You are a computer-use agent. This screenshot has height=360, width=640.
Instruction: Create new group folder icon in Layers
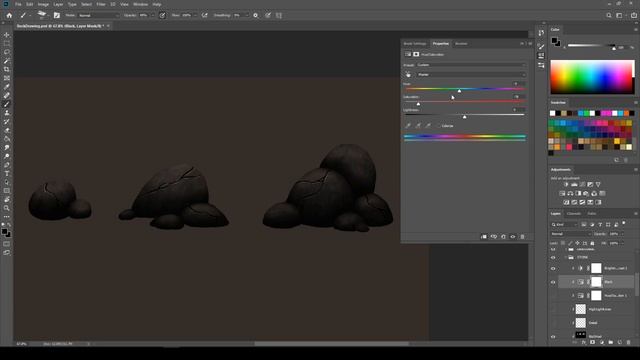pos(611,342)
